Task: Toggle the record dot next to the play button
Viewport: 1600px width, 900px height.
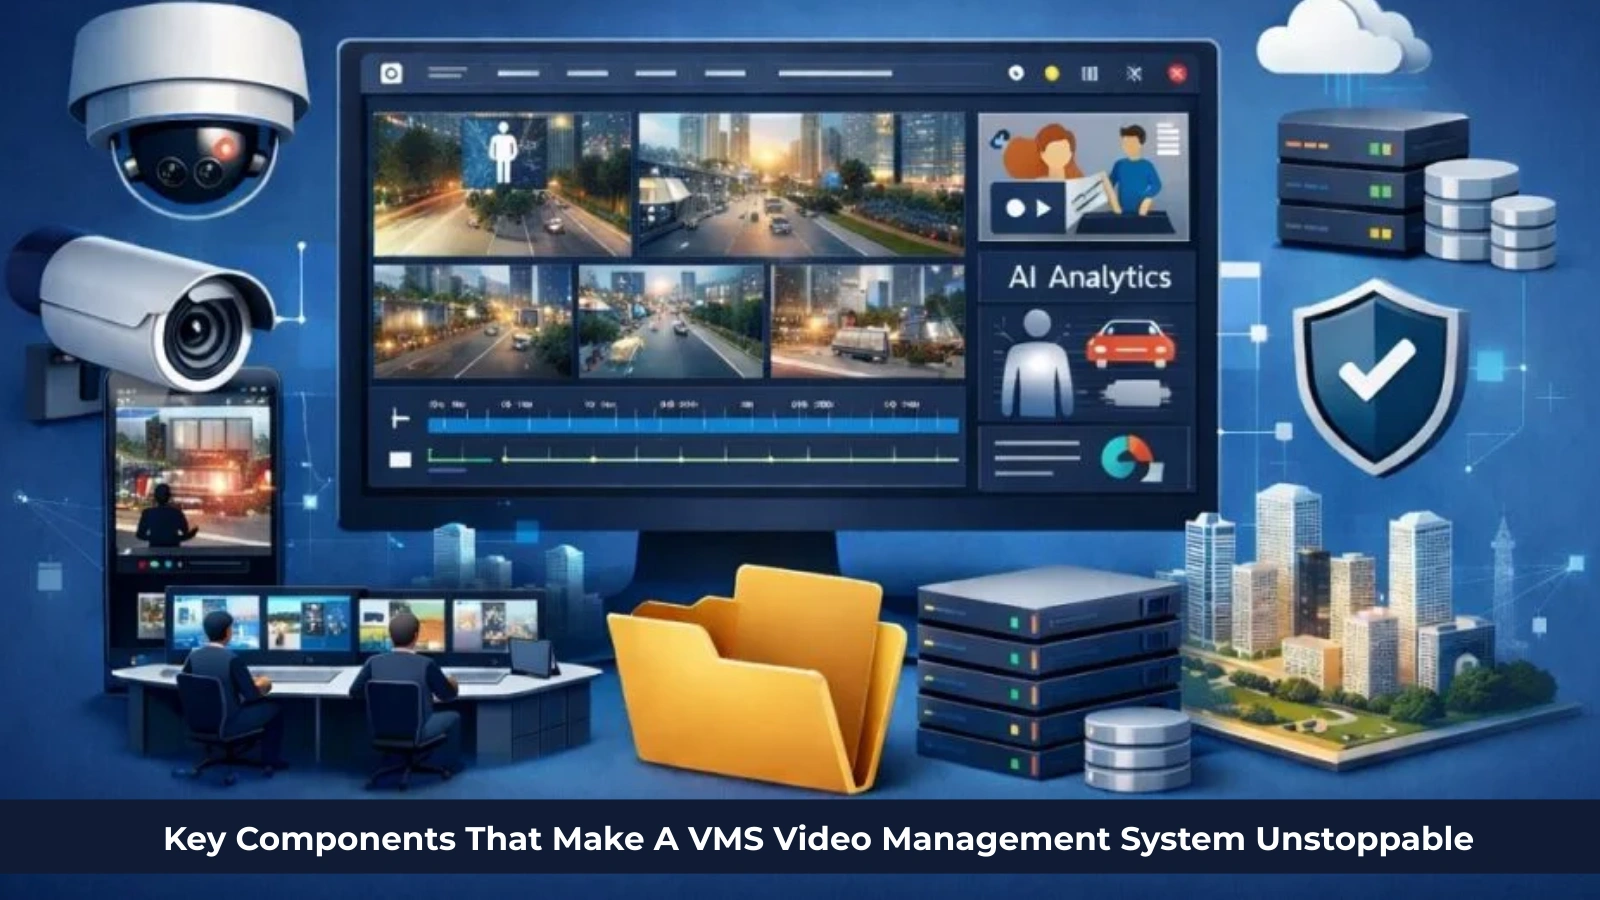Action: tap(1014, 207)
